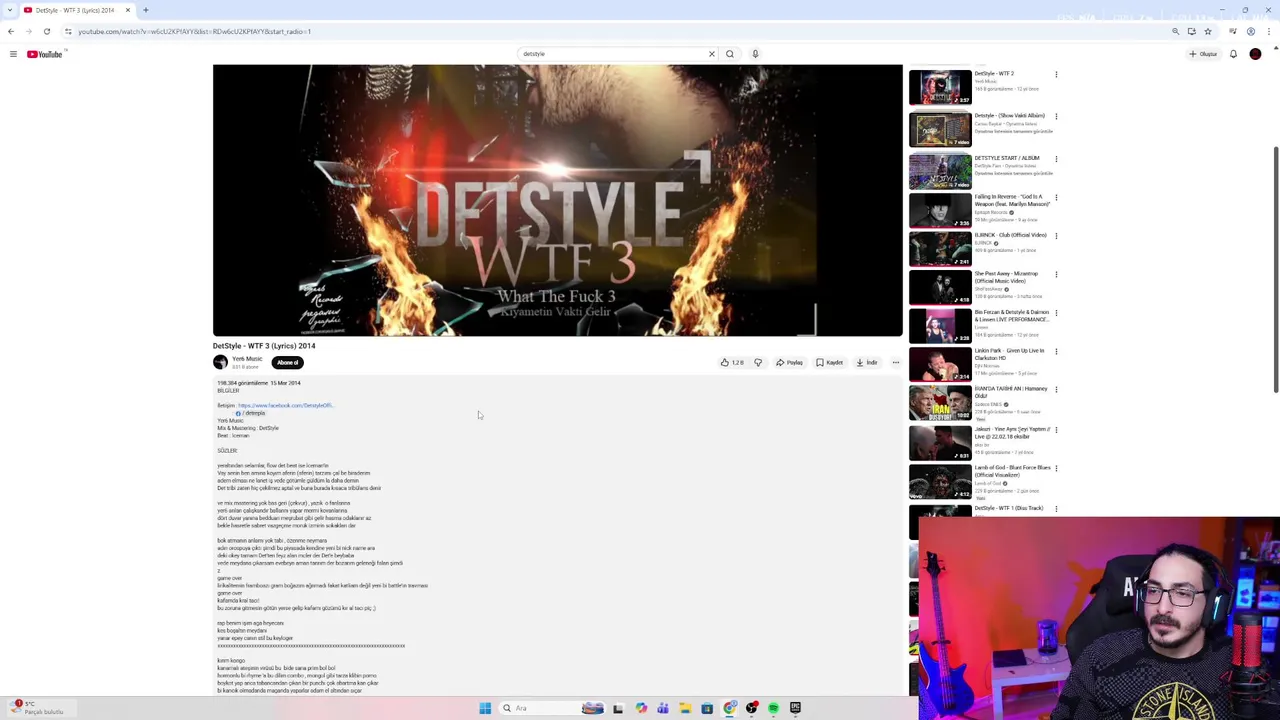Viewport: 1280px width, 720px height.
Task: Download the video with İndir
Action: (866, 363)
